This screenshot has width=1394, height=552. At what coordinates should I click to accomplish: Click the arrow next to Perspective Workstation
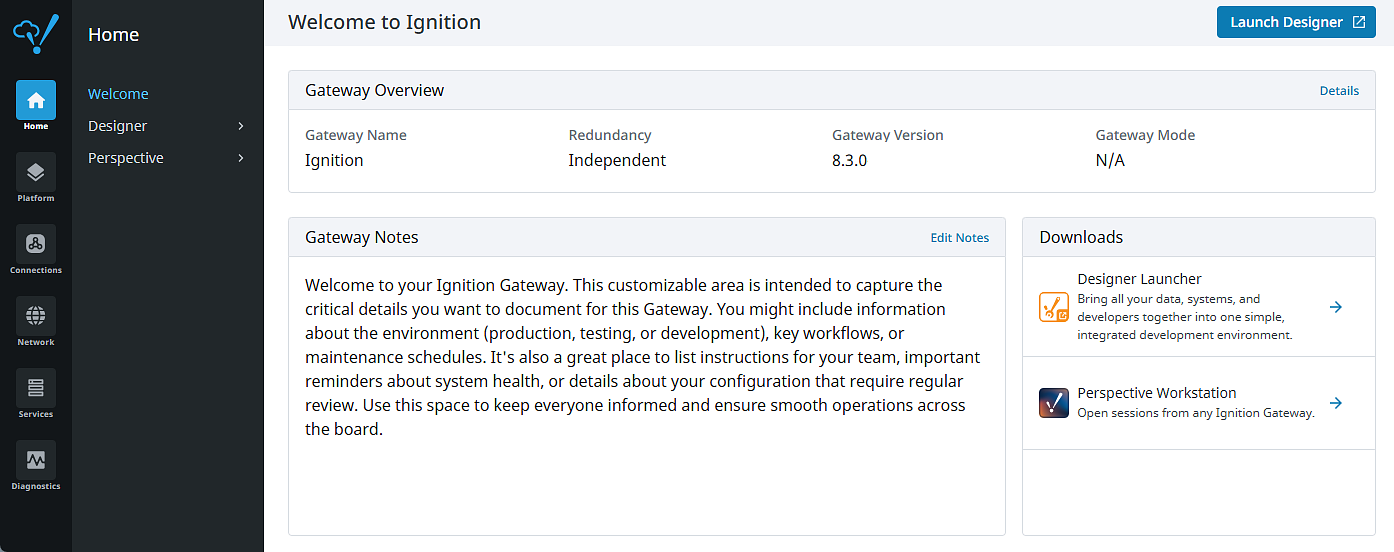point(1336,403)
